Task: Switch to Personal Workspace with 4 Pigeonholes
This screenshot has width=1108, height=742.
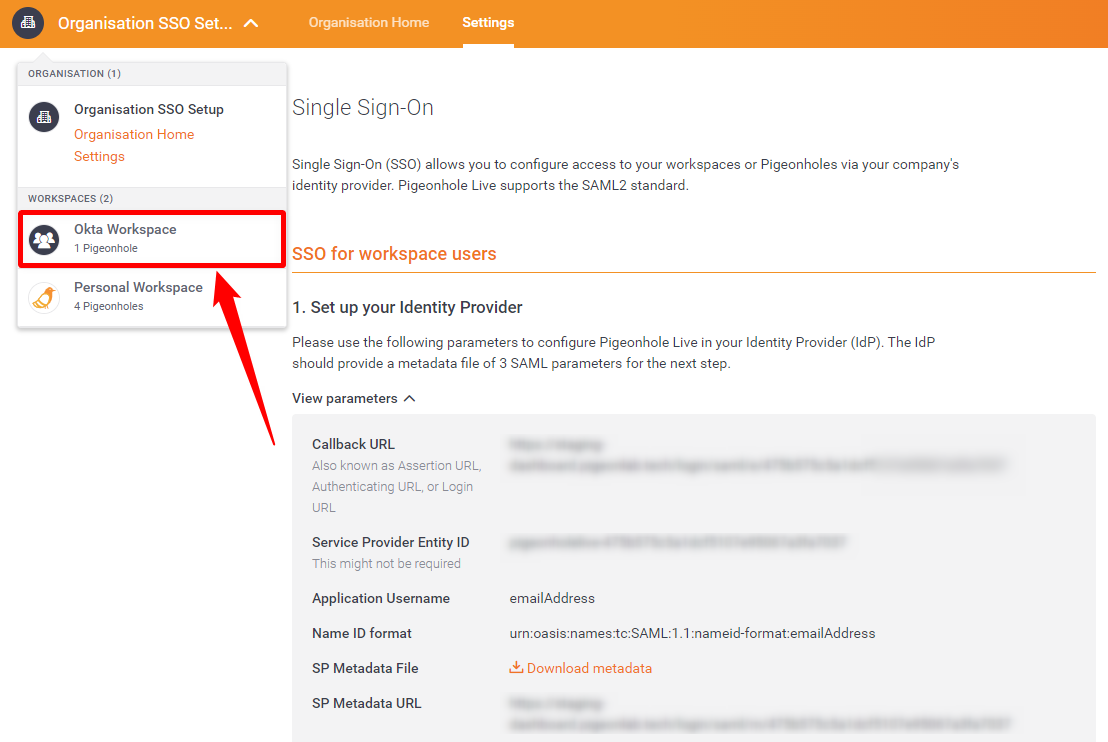Action: tap(138, 296)
